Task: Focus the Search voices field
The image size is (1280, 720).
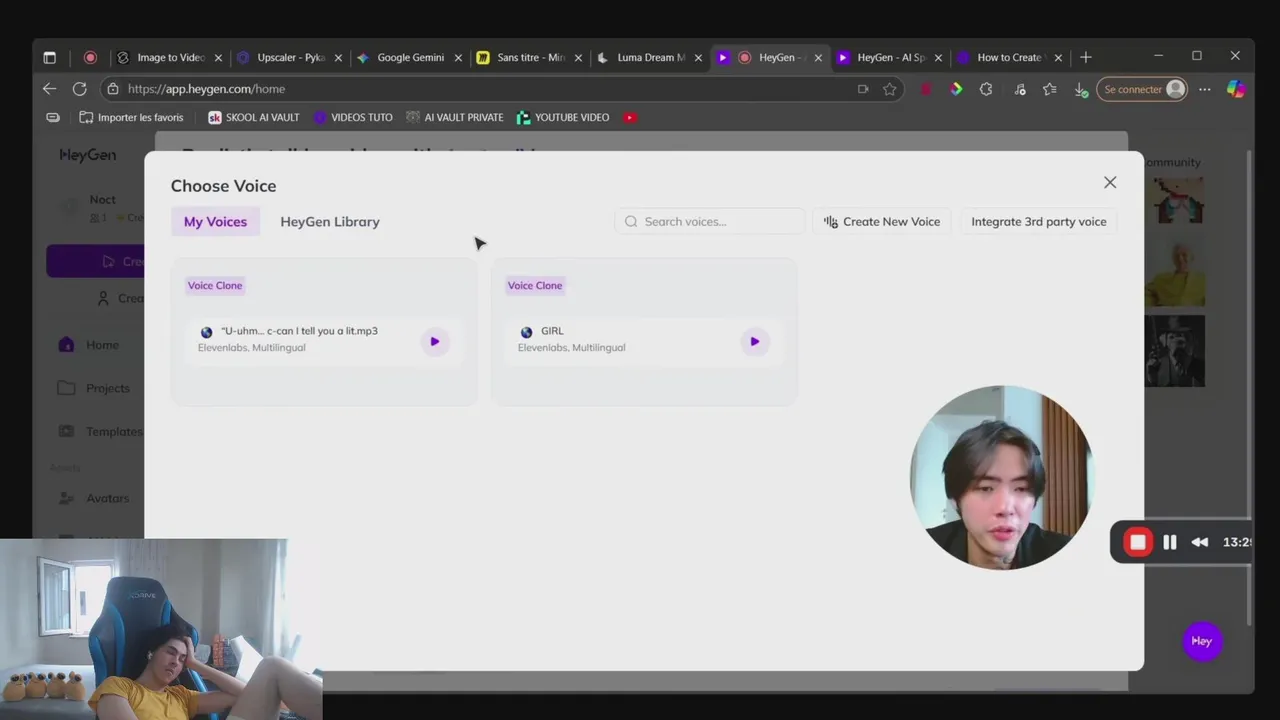Action: (709, 222)
